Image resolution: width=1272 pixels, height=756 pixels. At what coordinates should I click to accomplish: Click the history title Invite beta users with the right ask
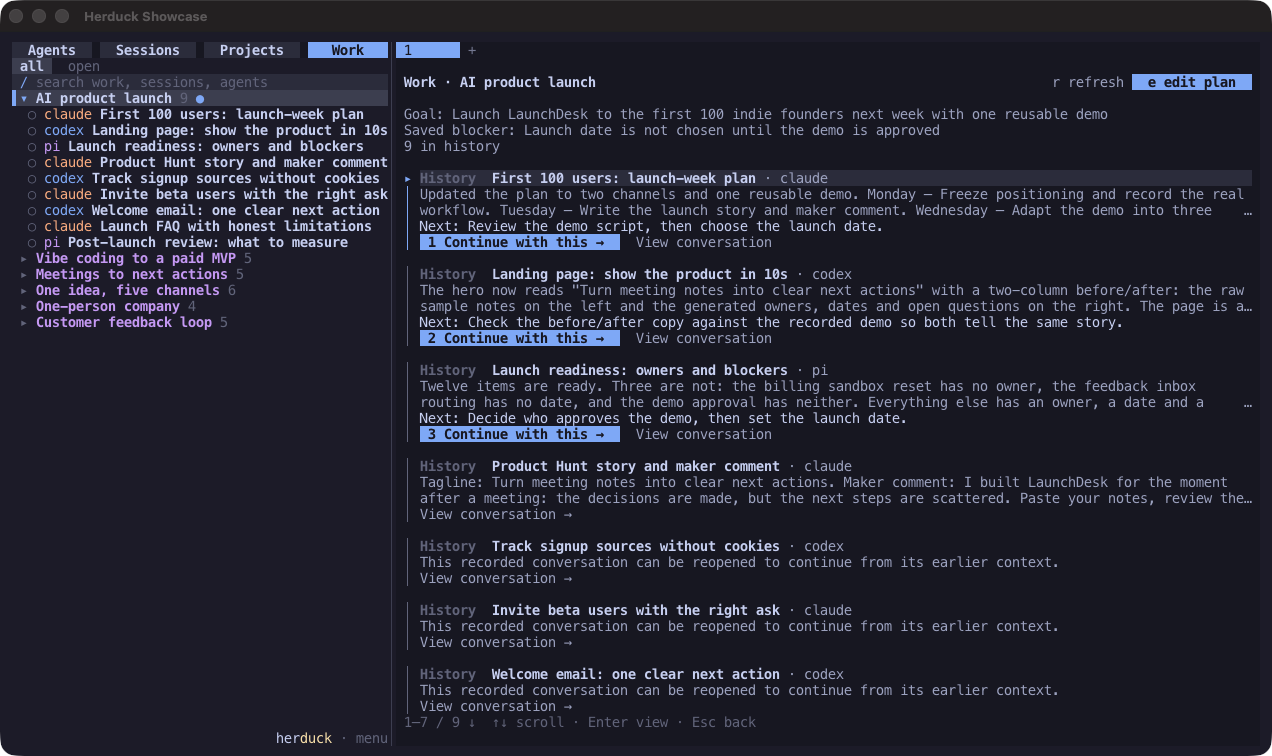[636, 610]
